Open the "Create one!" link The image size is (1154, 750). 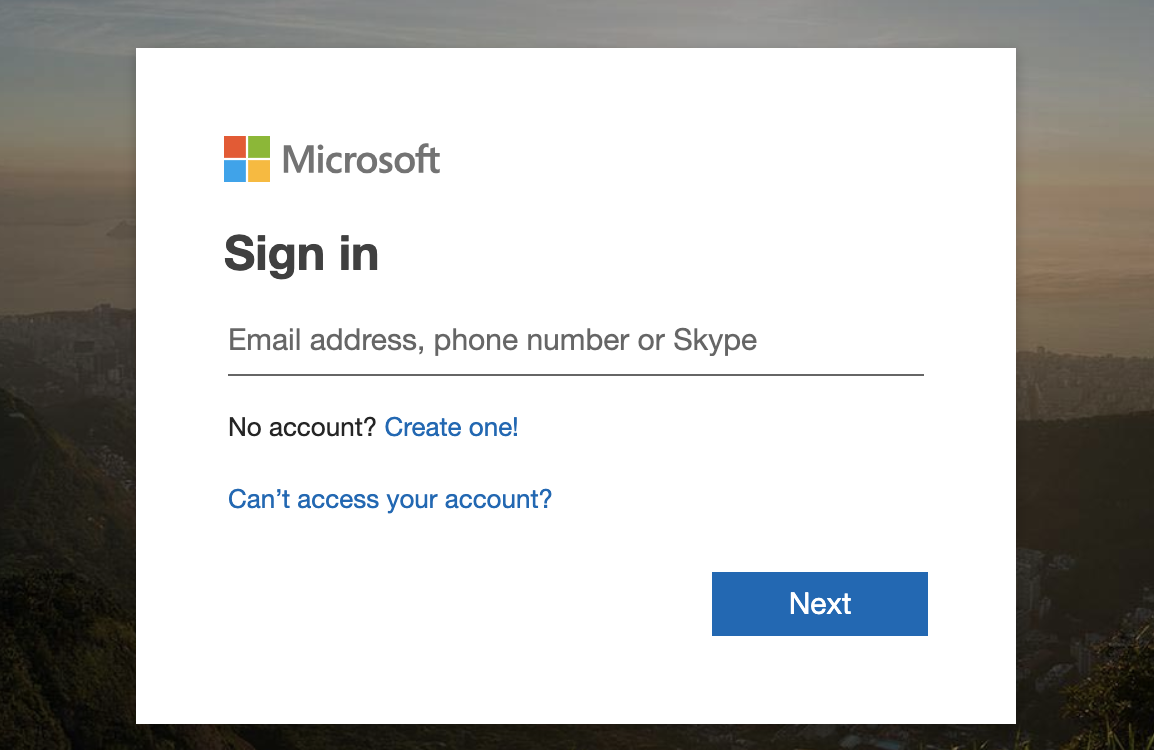click(x=451, y=428)
